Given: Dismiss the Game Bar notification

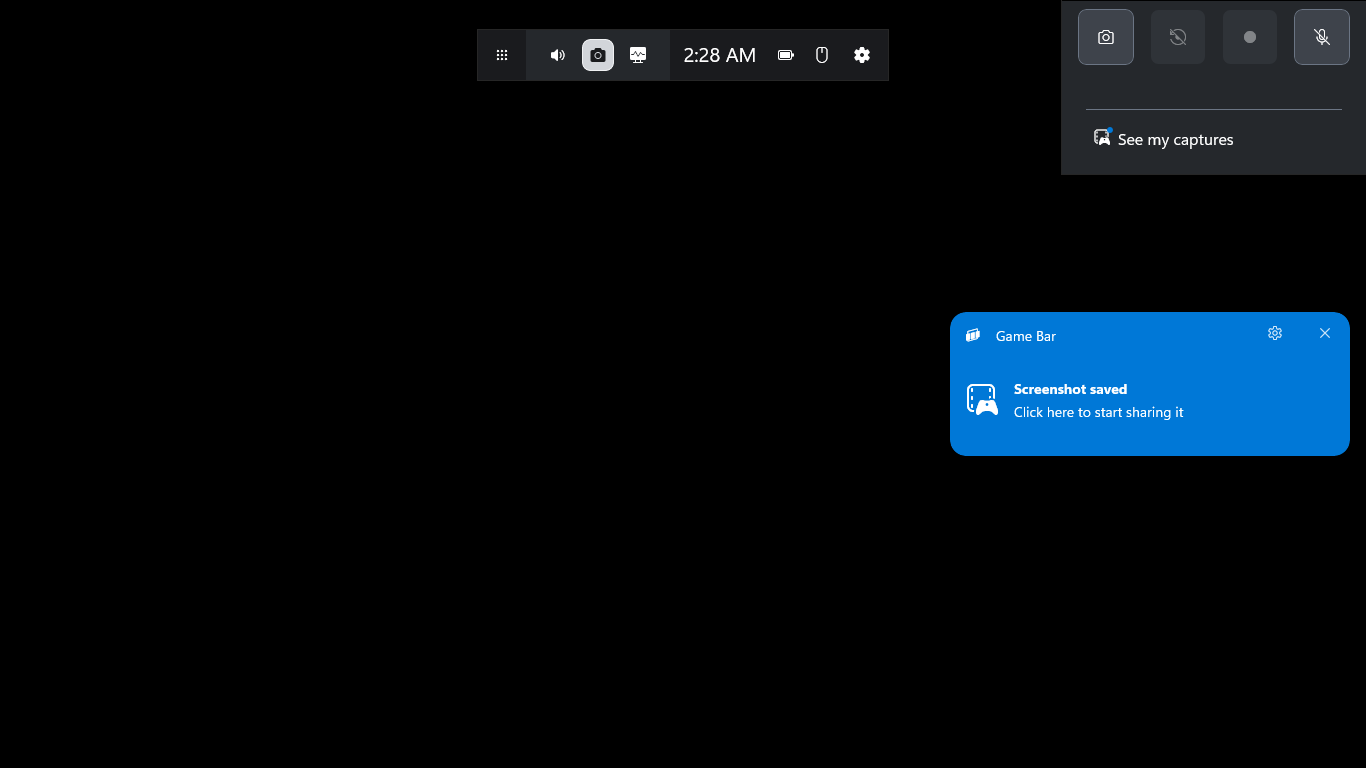Looking at the screenshot, I should 1325,333.
